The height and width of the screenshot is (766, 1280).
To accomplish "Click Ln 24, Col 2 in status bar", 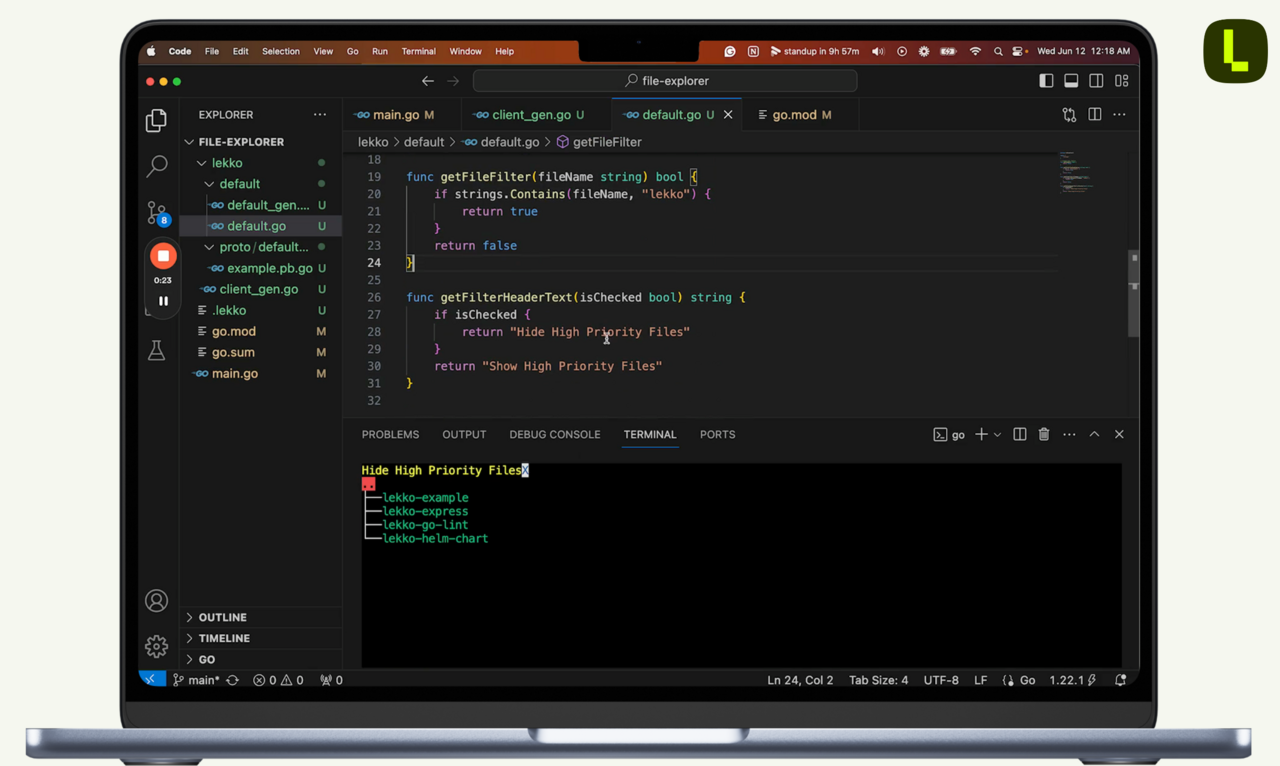I will (x=800, y=680).
